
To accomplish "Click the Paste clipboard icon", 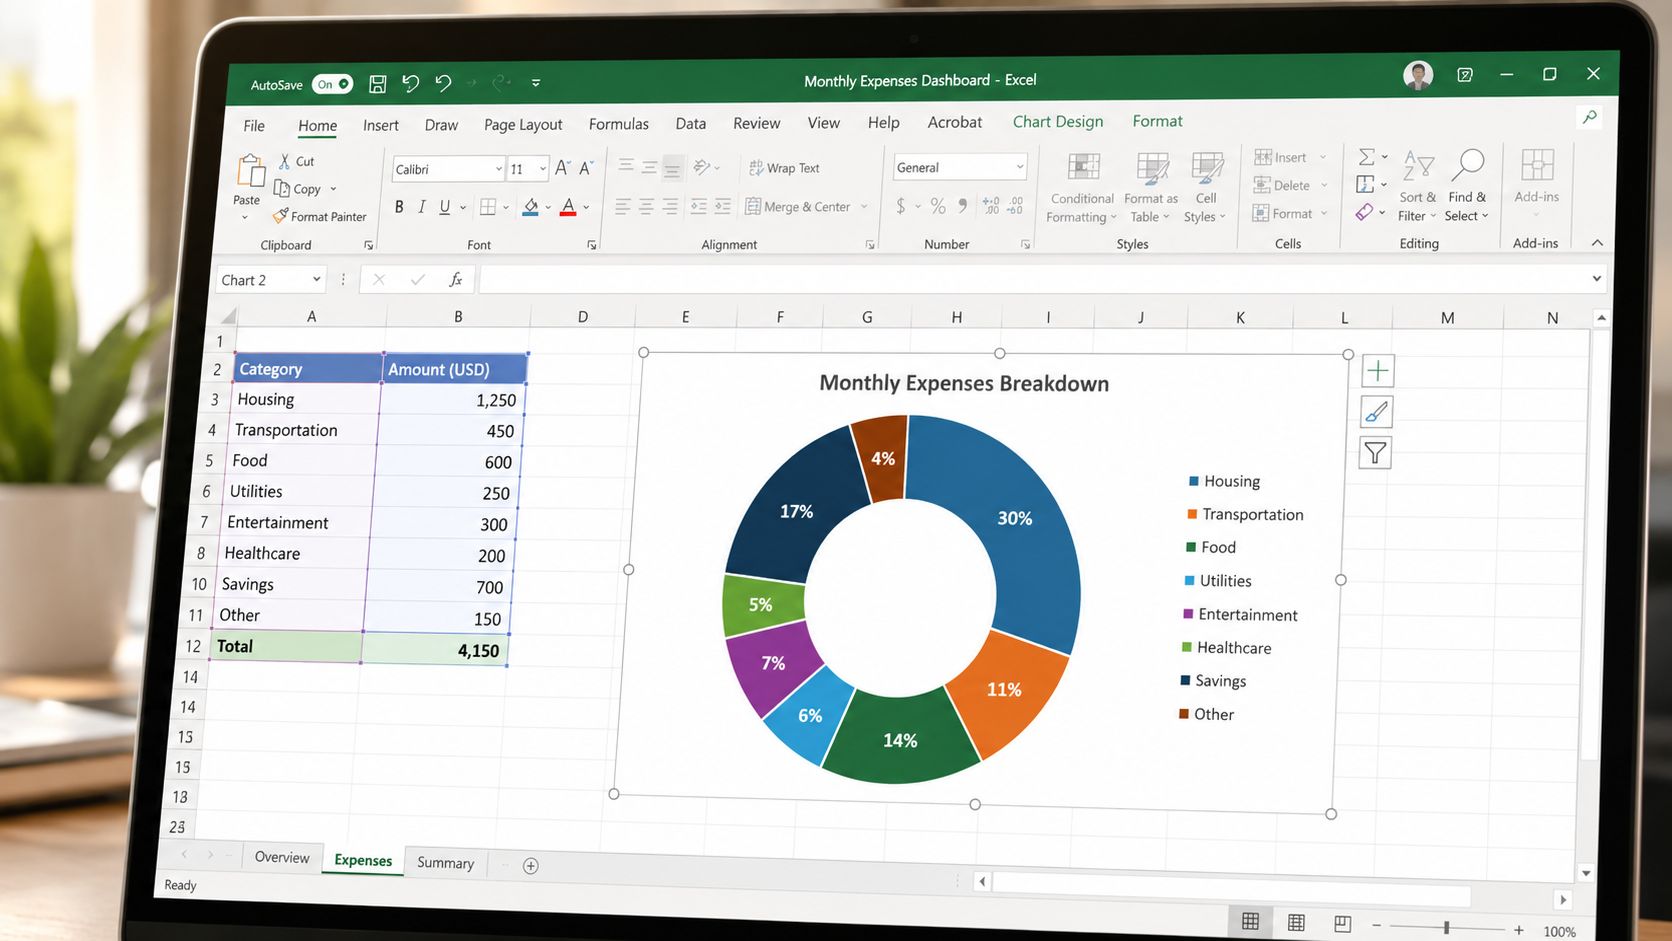I will tap(250, 170).
